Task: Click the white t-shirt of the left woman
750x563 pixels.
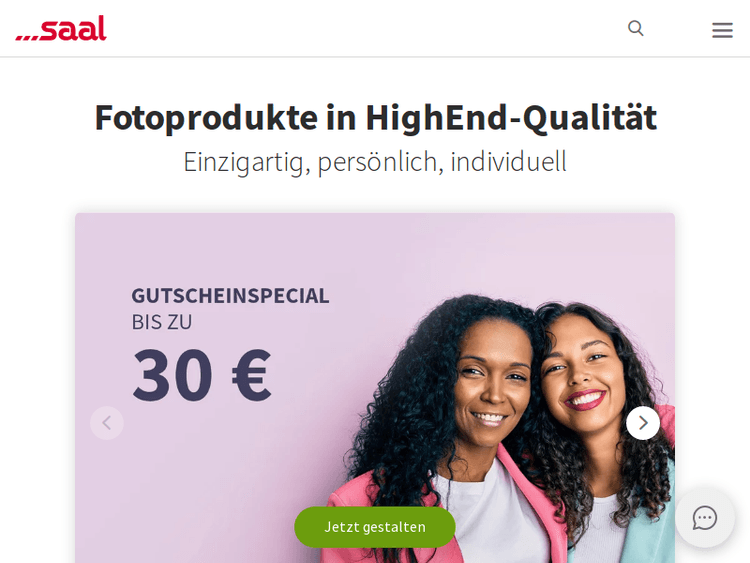Action: [493, 517]
